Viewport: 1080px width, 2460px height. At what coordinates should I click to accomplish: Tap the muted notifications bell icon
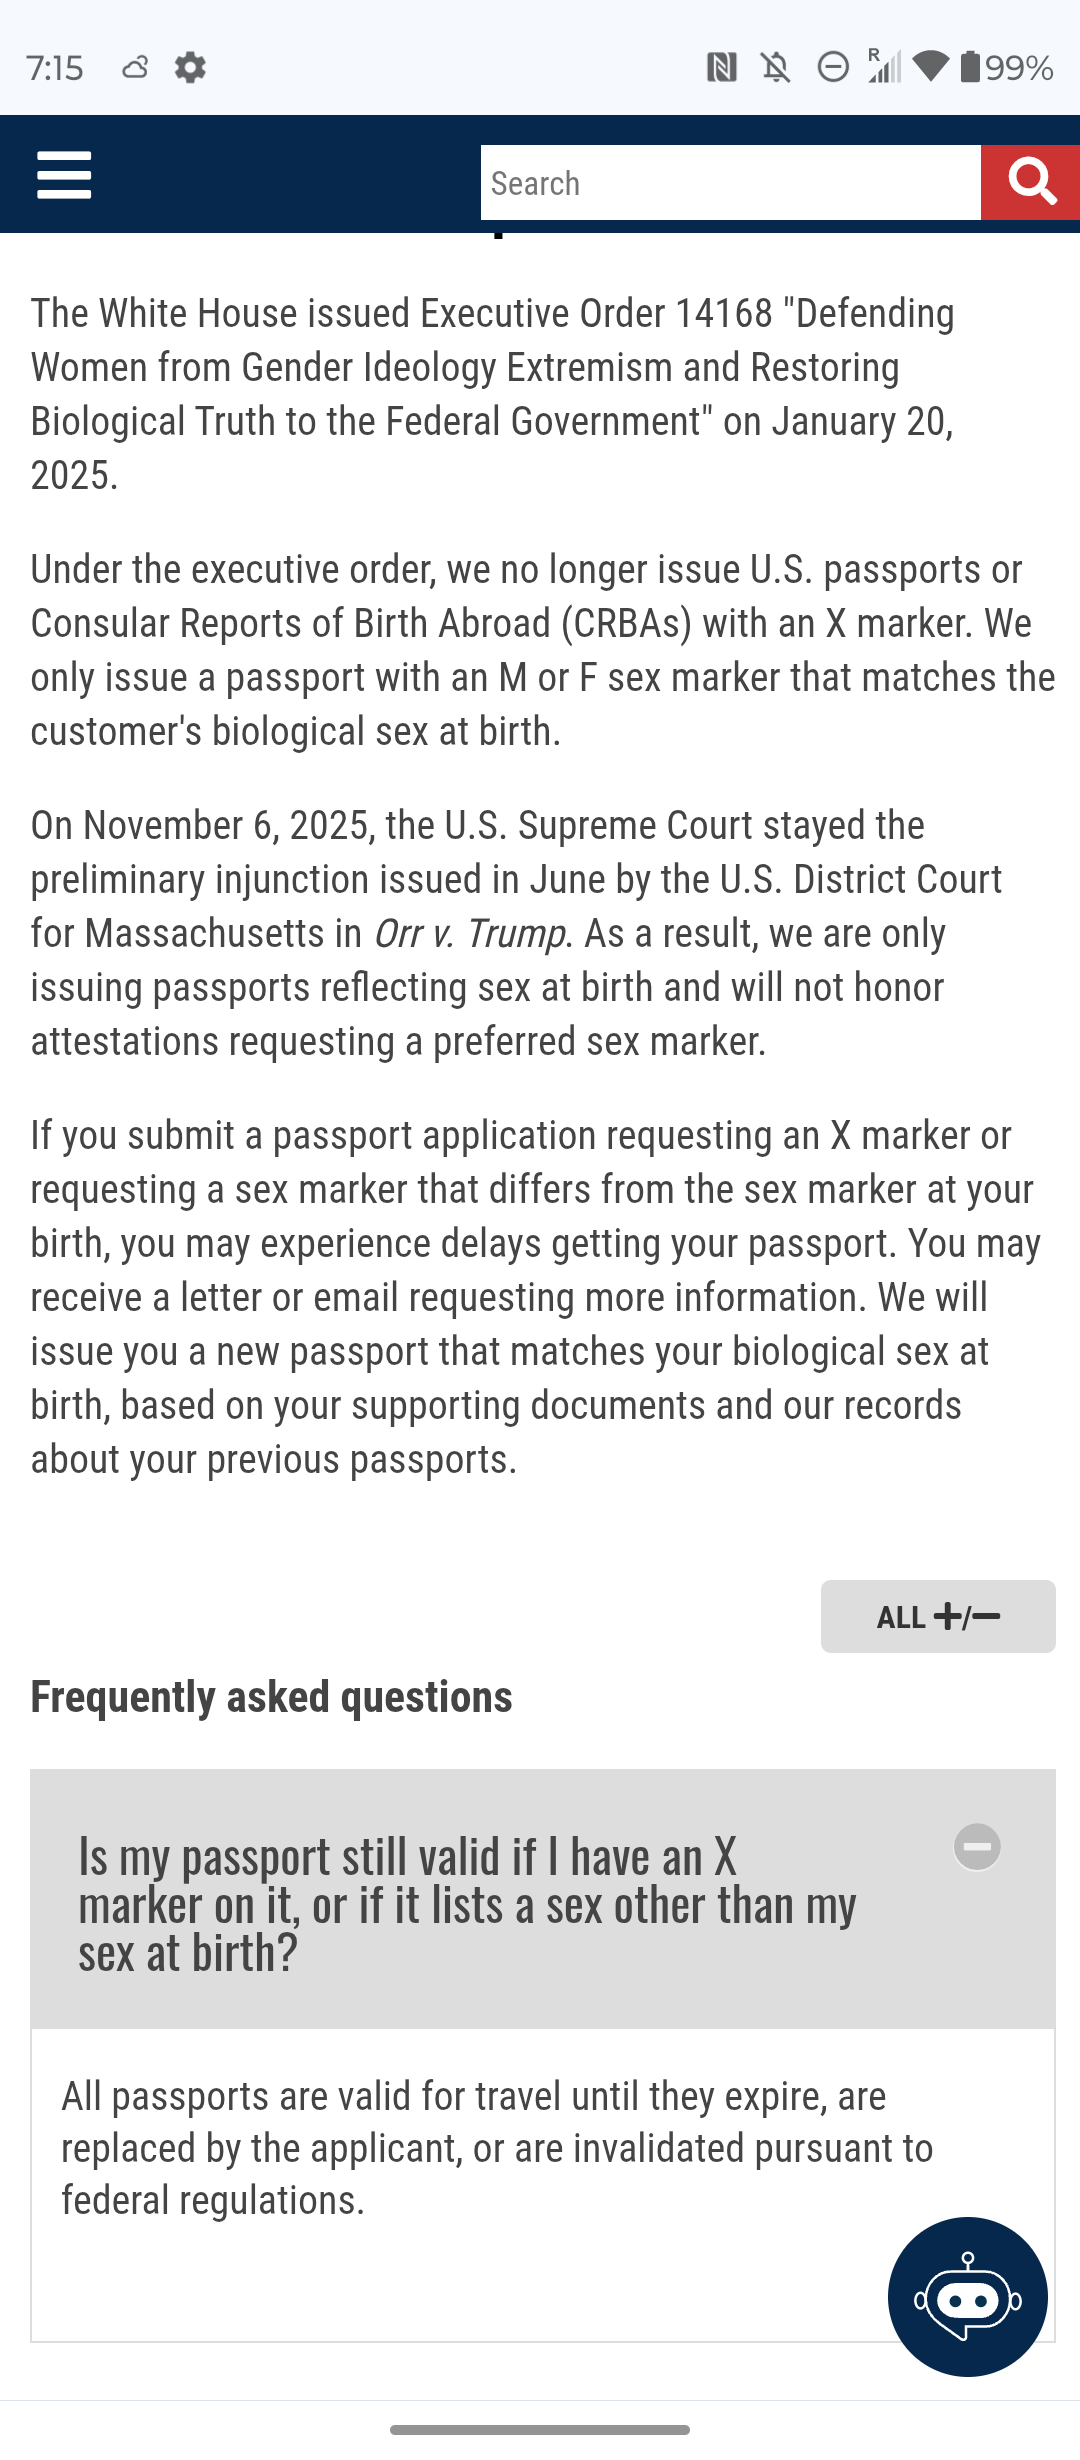point(775,67)
